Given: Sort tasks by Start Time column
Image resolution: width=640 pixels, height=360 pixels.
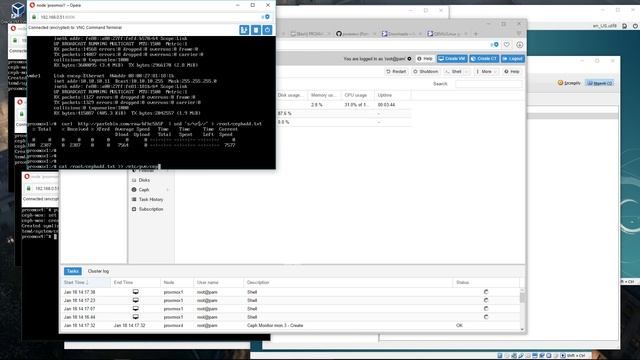Looking at the screenshot, I should tap(86, 282).
